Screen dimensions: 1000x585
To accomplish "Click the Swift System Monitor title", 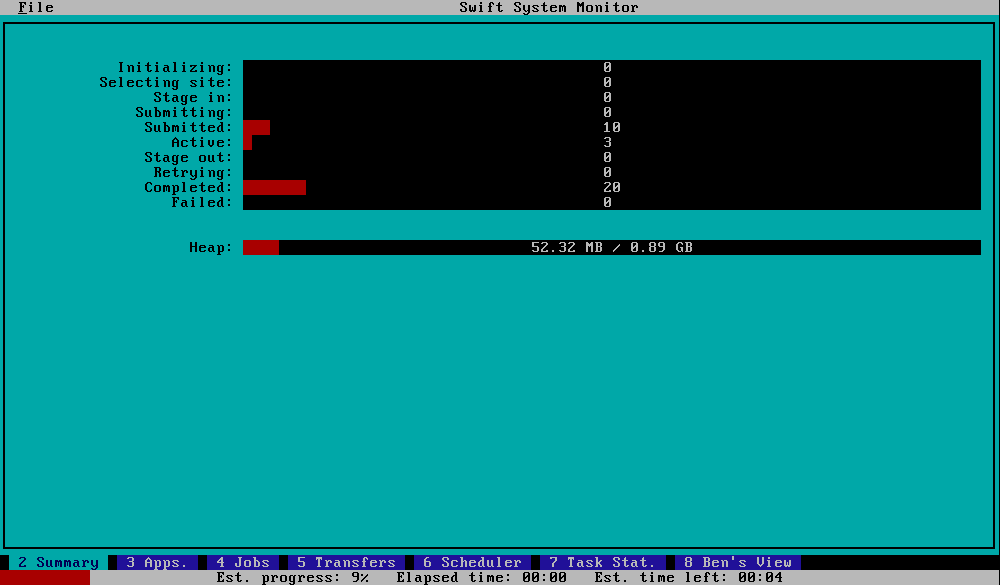I will pos(548,8).
